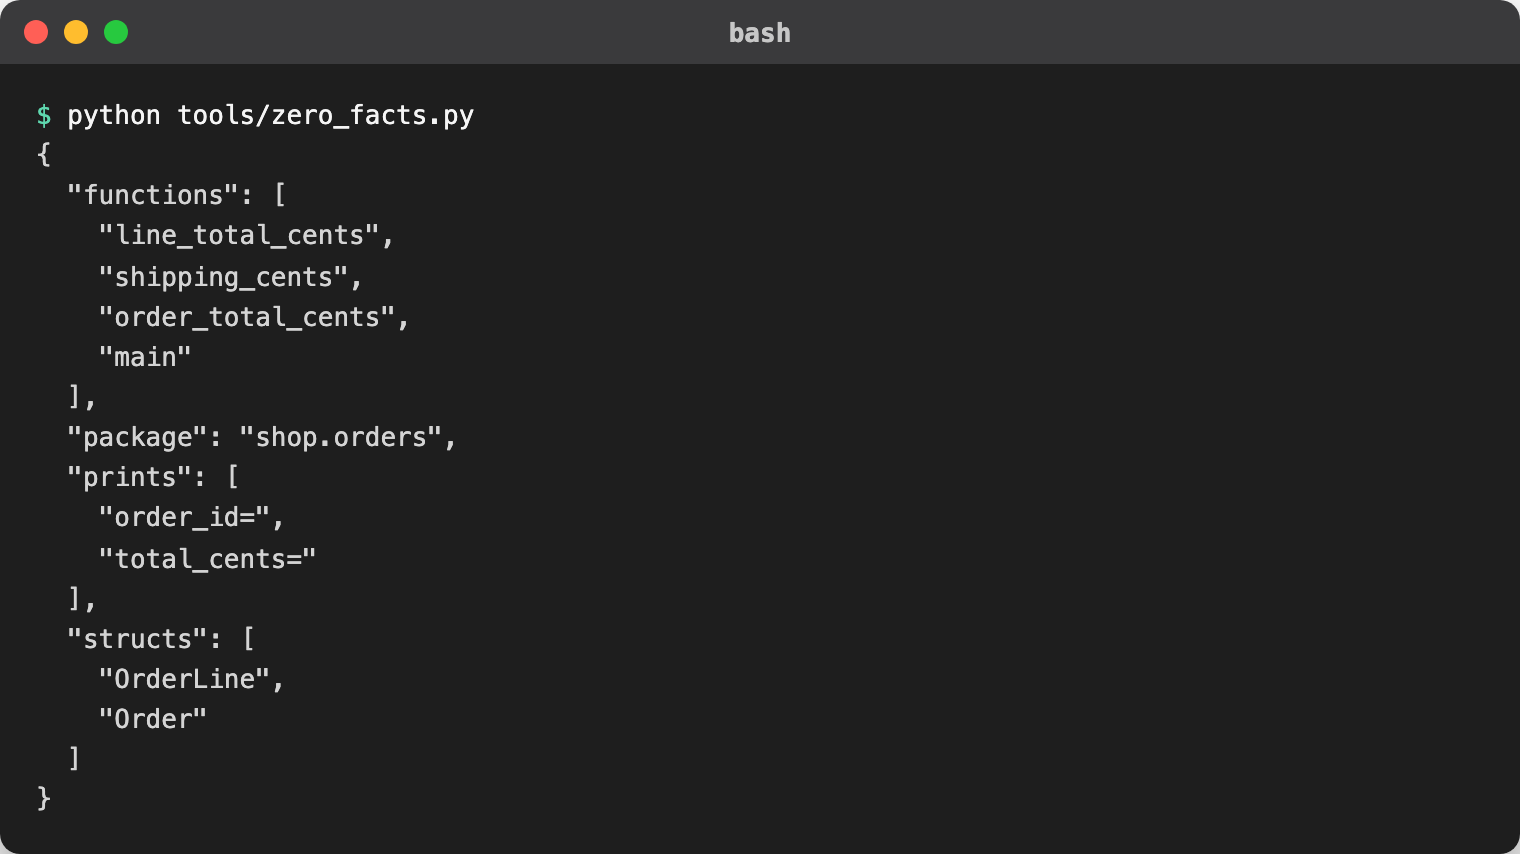Click the "order_id=" string

coord(184,517)
